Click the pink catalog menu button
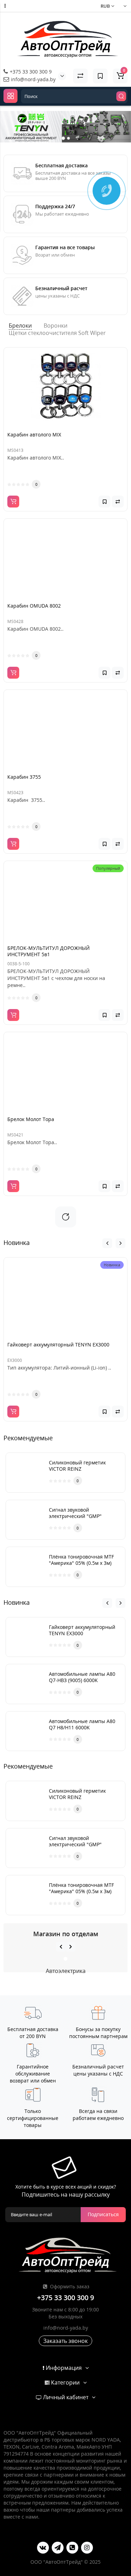The image size is (131, 2576). point(11,96)
